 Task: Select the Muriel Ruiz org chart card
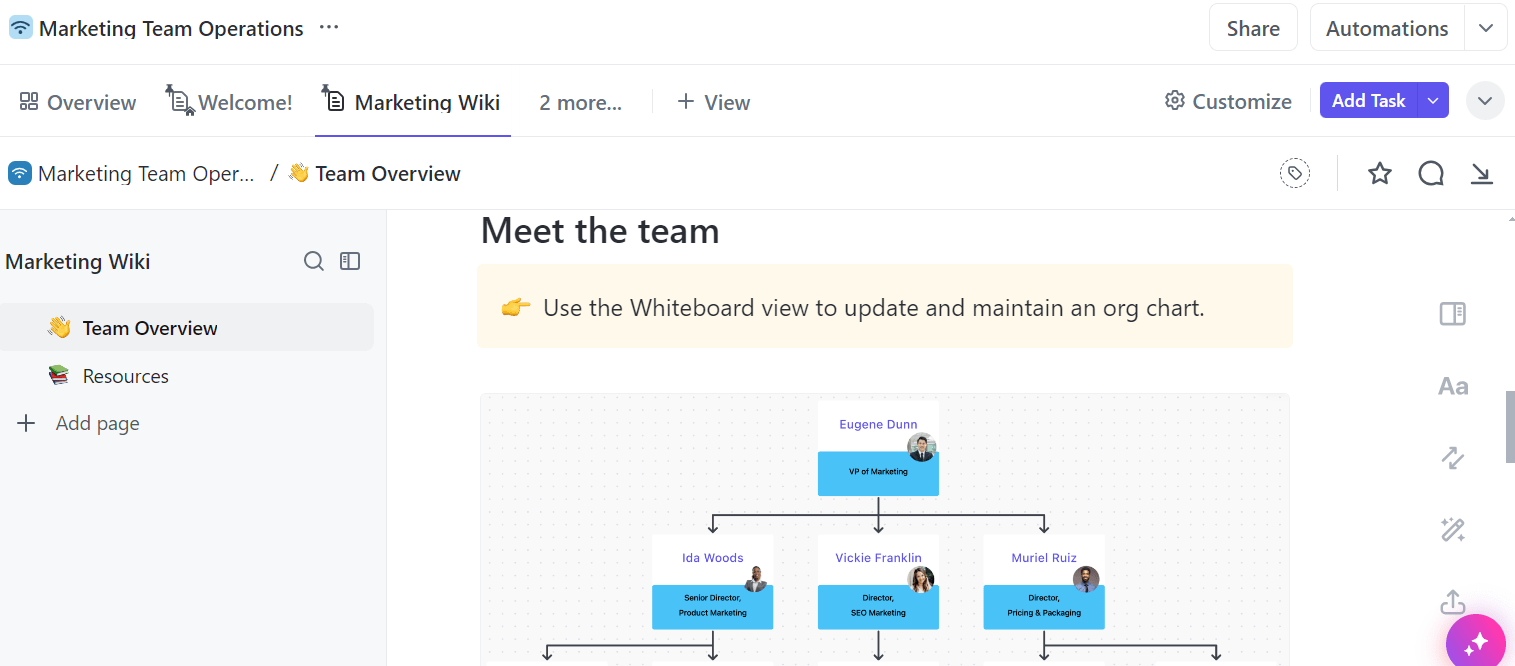(1044, 582)
